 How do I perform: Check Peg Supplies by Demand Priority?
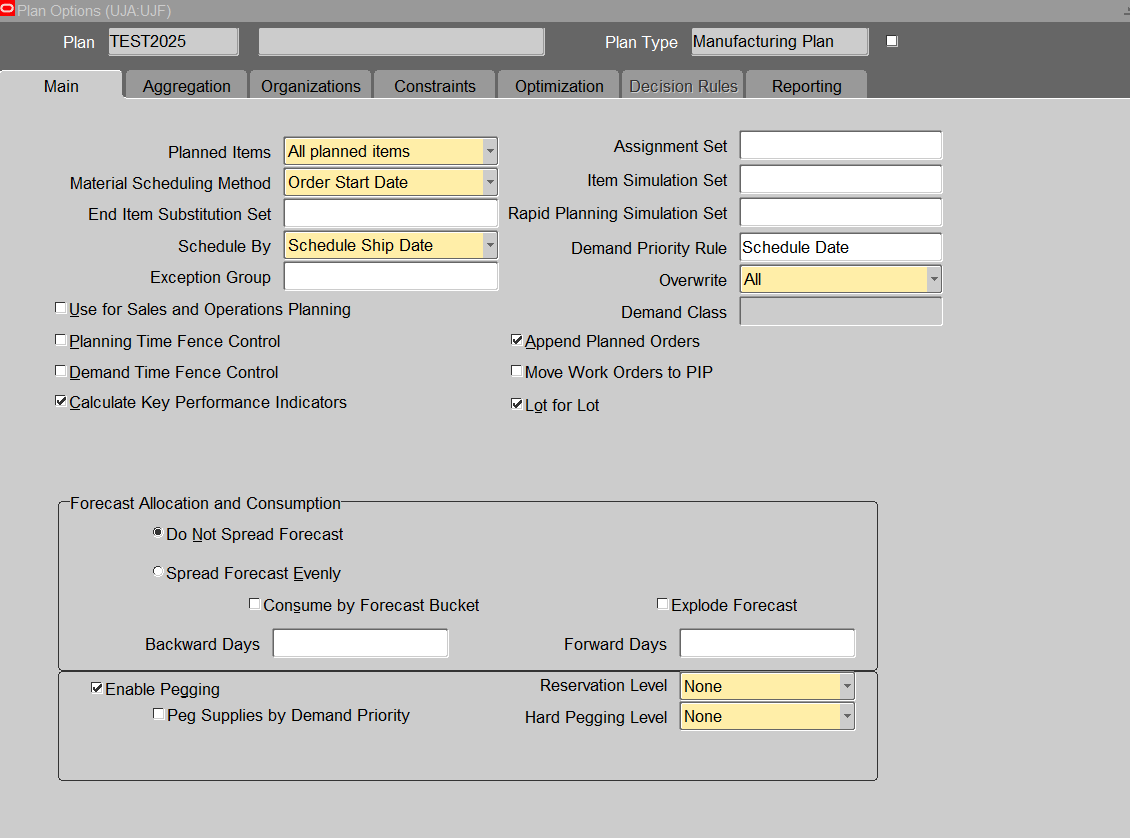(159, 714)
